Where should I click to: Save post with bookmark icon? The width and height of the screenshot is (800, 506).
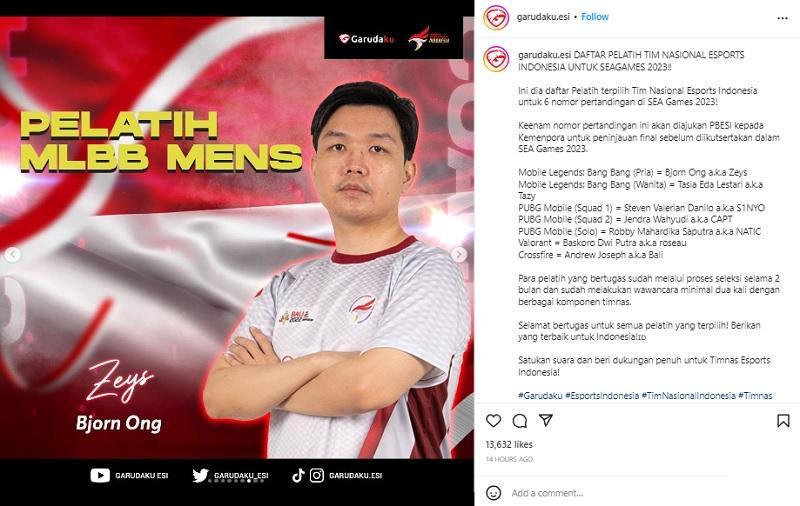(783, 421)
